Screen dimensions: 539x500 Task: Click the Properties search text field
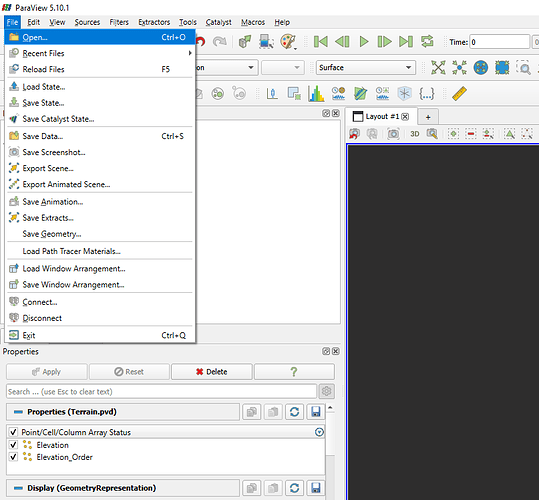click(x=161, y=391)
